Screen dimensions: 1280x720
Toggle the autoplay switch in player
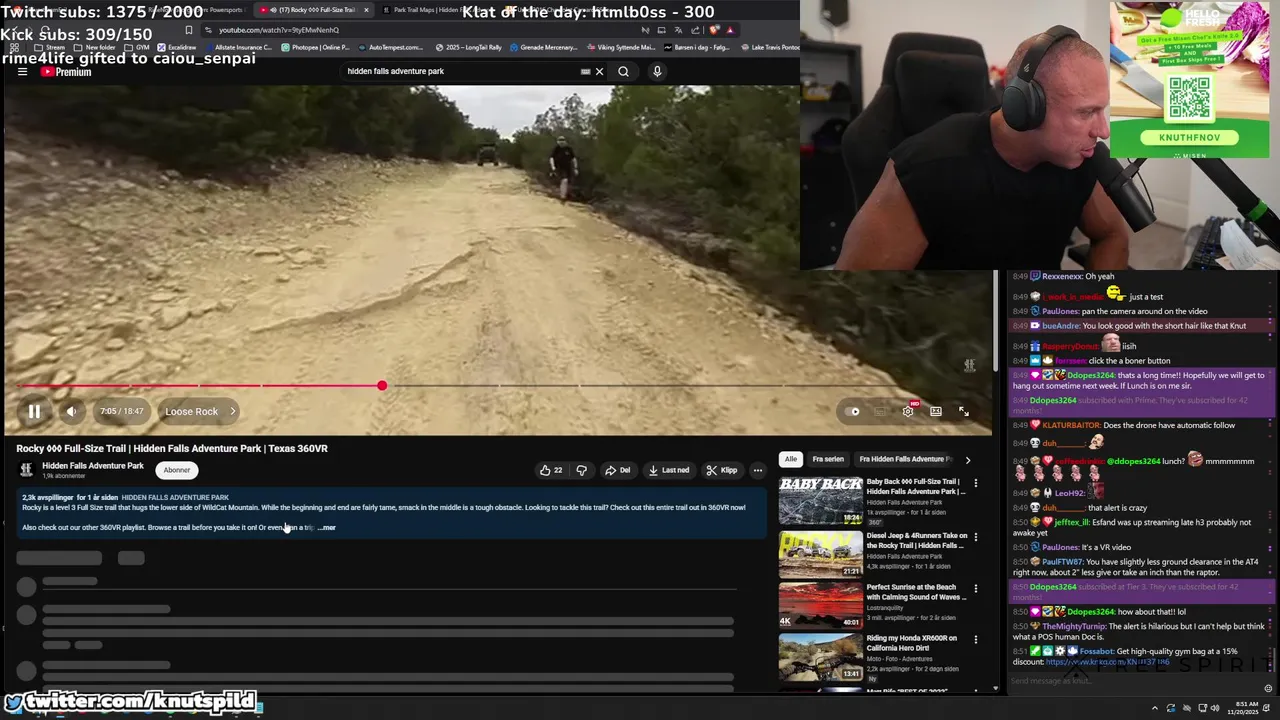pos(851,411)
